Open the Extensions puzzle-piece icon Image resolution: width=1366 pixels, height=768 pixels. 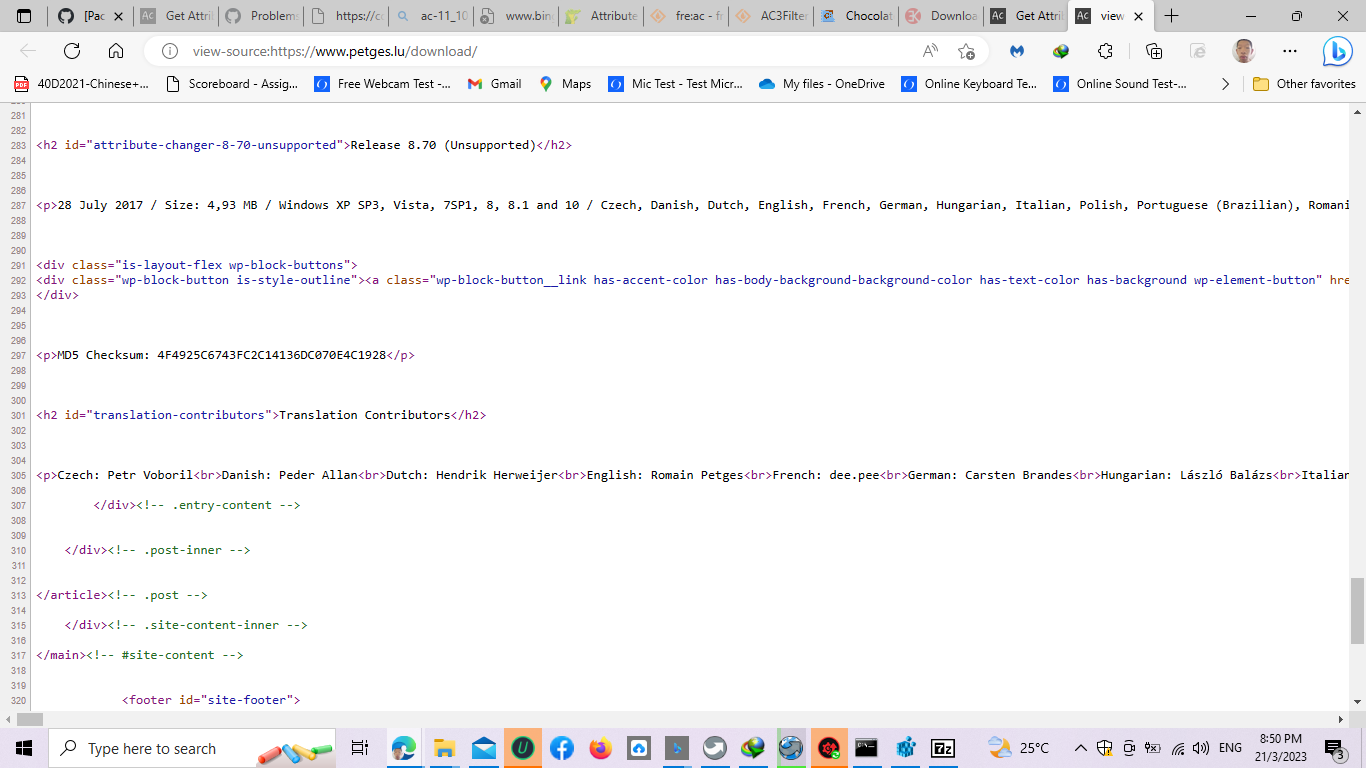point(1104,50)
